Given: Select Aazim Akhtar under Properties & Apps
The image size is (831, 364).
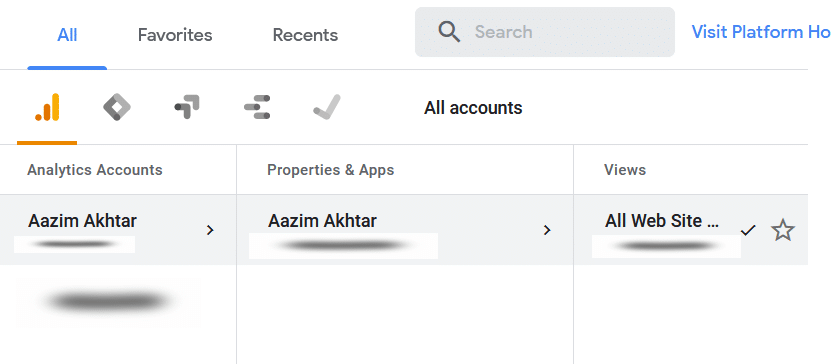Looking at the screenshot, I should point(405,230).
